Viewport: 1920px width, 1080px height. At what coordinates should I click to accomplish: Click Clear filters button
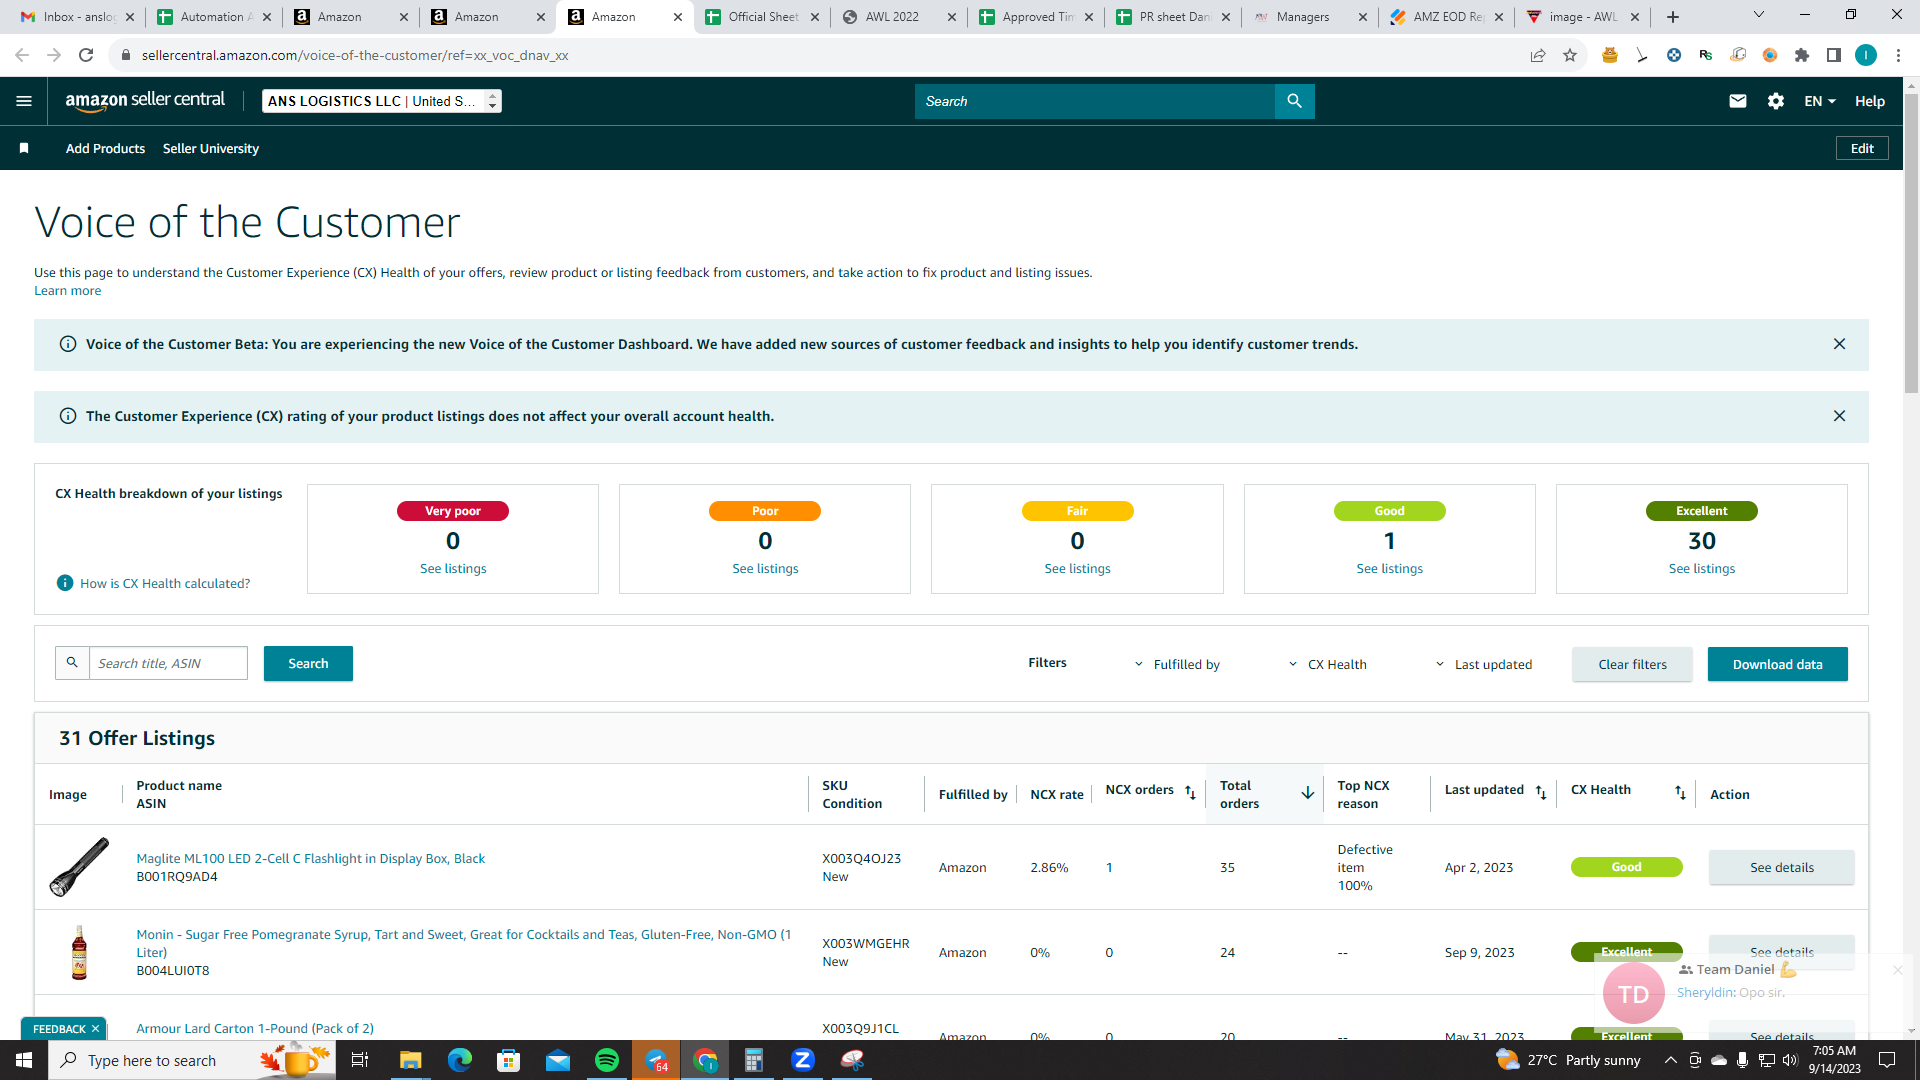coord(1632,664)
